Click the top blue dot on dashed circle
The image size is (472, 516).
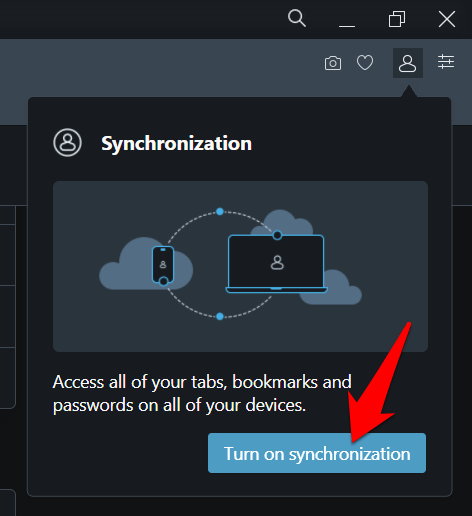pos(220,212)
